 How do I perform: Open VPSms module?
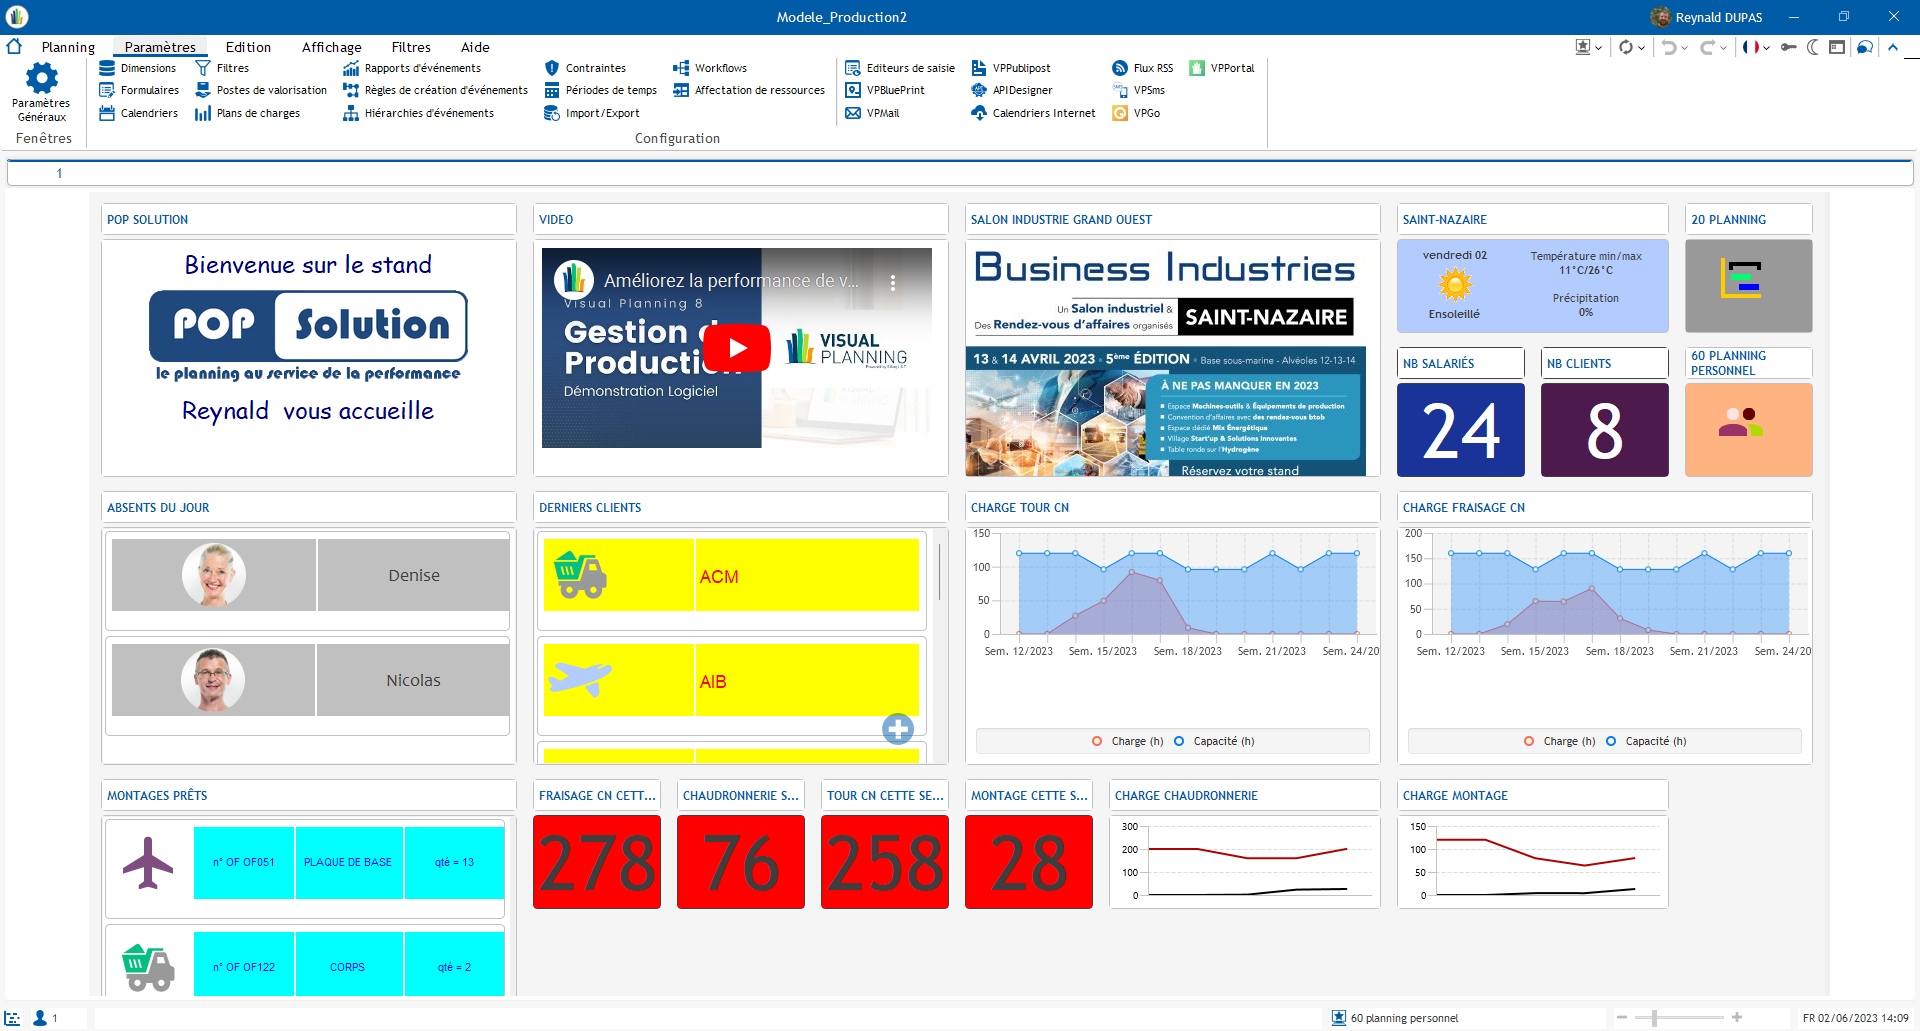pos(1139,90)
